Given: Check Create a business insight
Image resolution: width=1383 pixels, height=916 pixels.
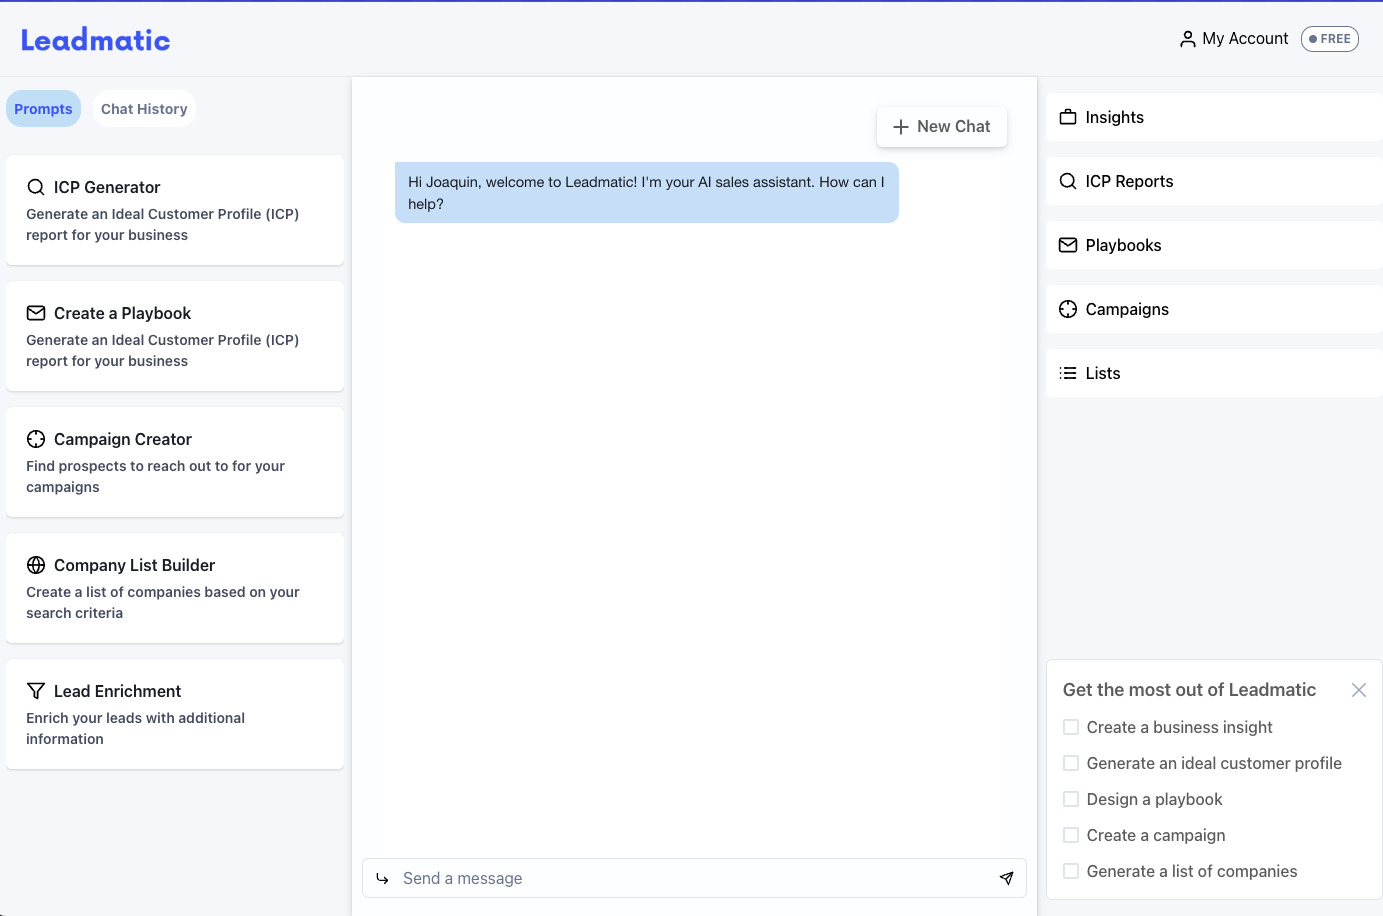Looking at the screenshot, I should (x=1071, y=727).
